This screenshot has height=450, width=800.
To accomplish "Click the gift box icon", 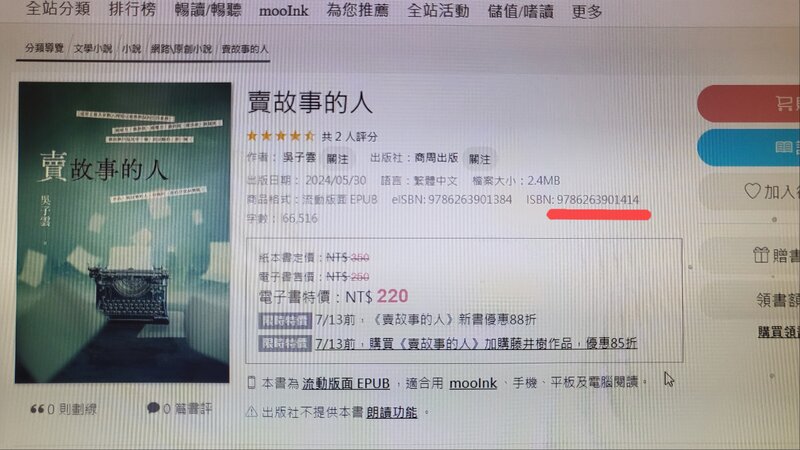I will click(x=761, y=255).
